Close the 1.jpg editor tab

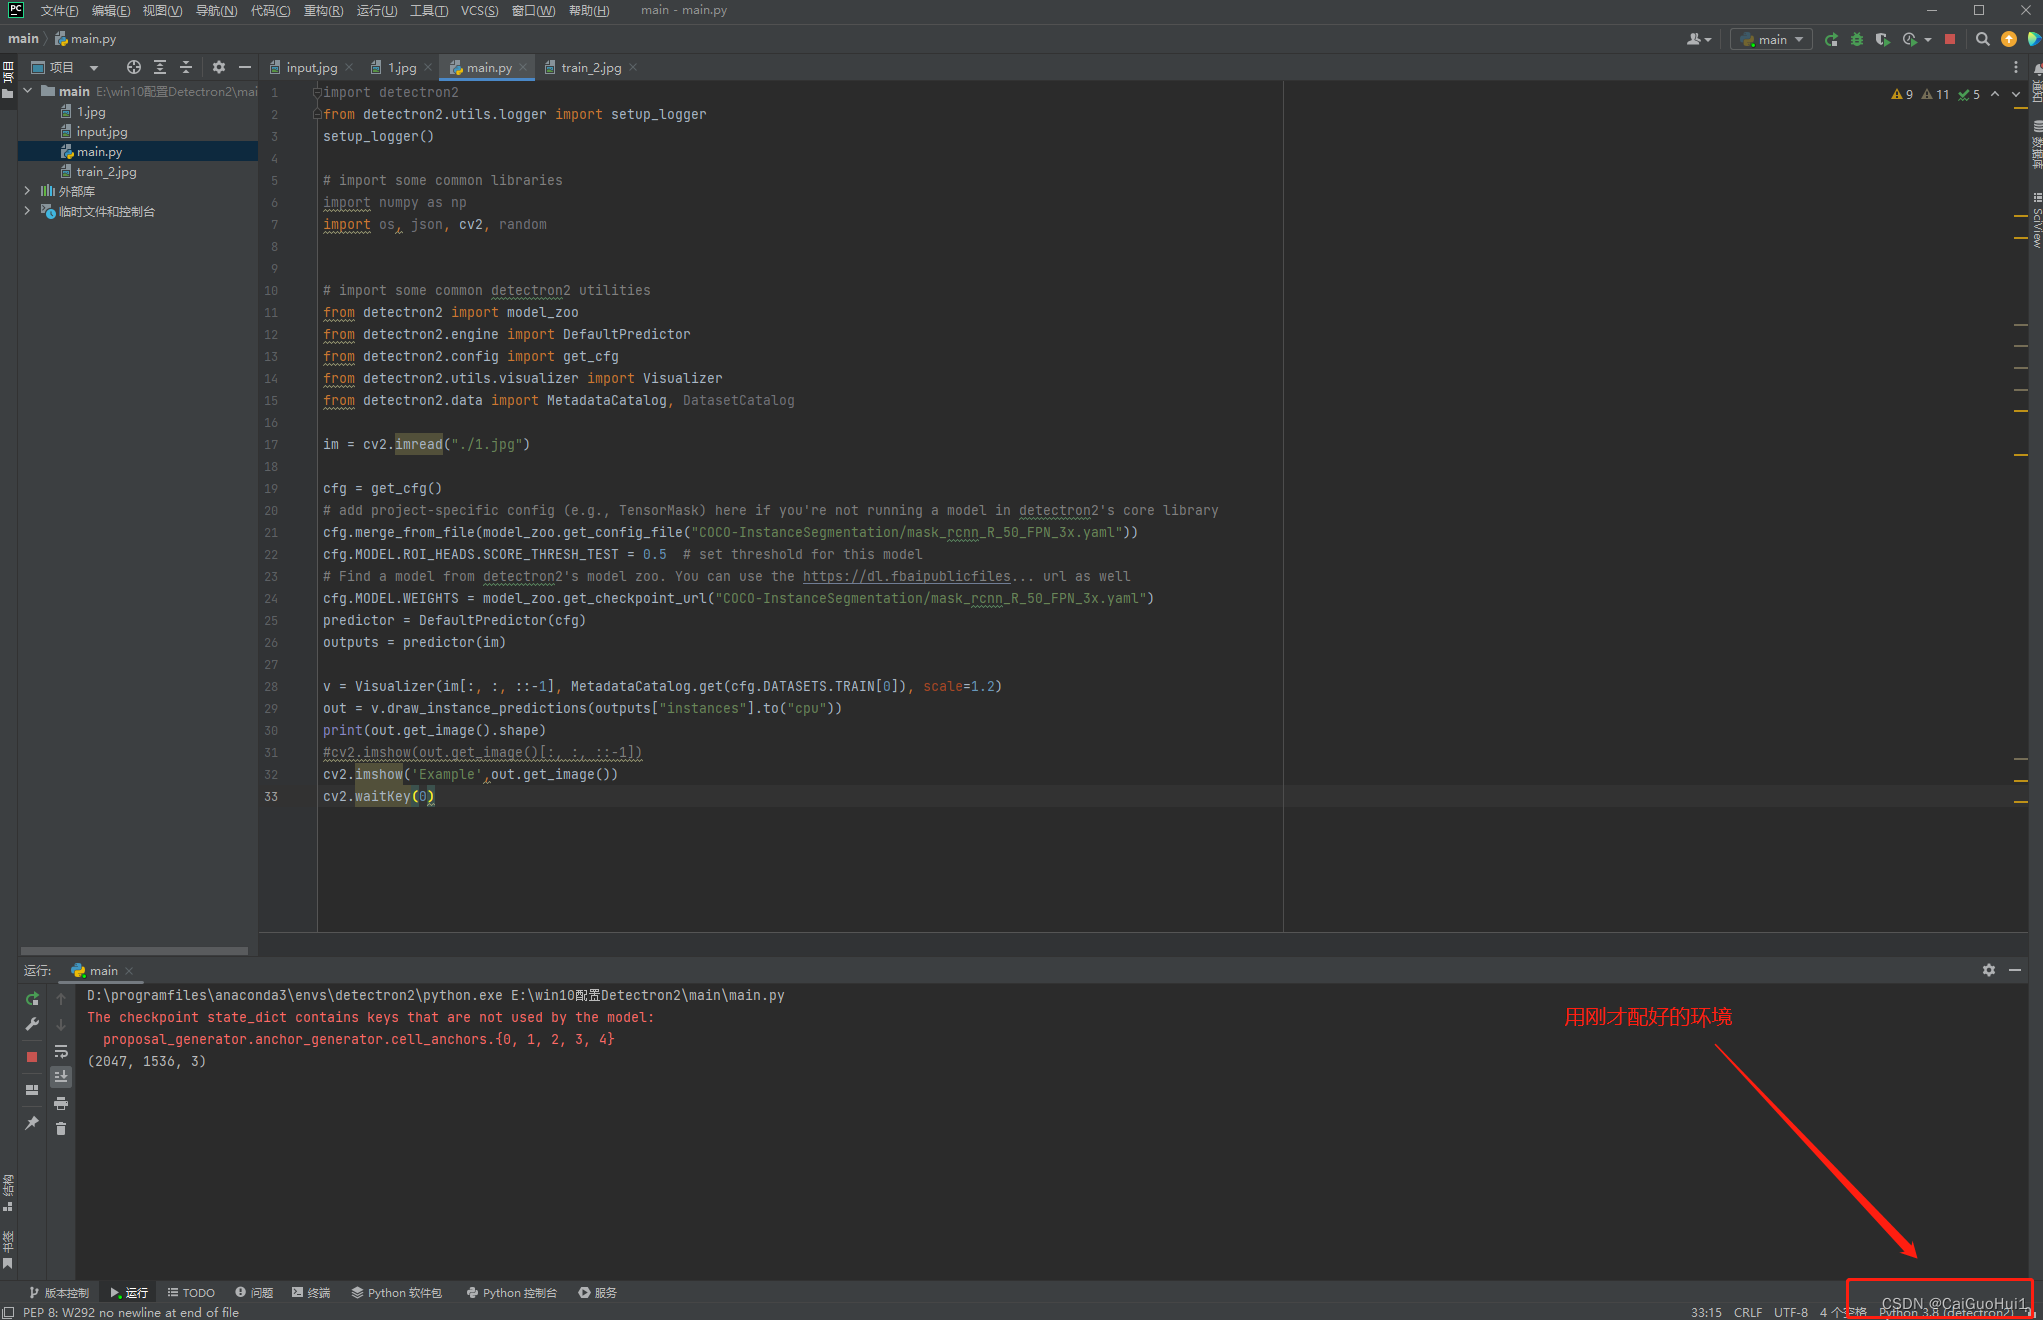tap(428, 68)
